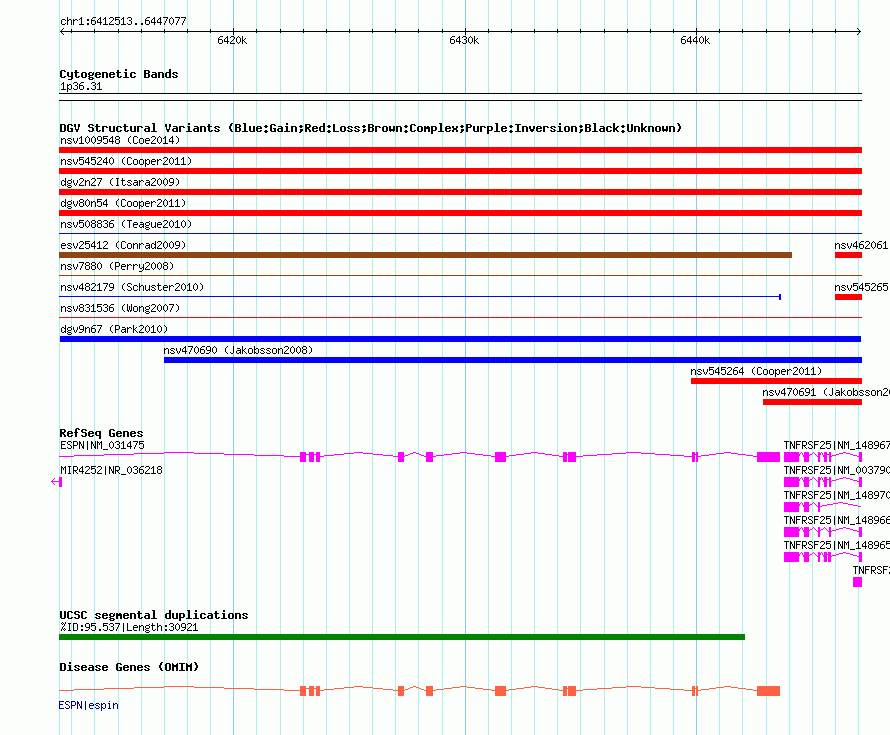Open the dgv2n27 (Itsara2009) variant bar

click(x=460, y=192)
